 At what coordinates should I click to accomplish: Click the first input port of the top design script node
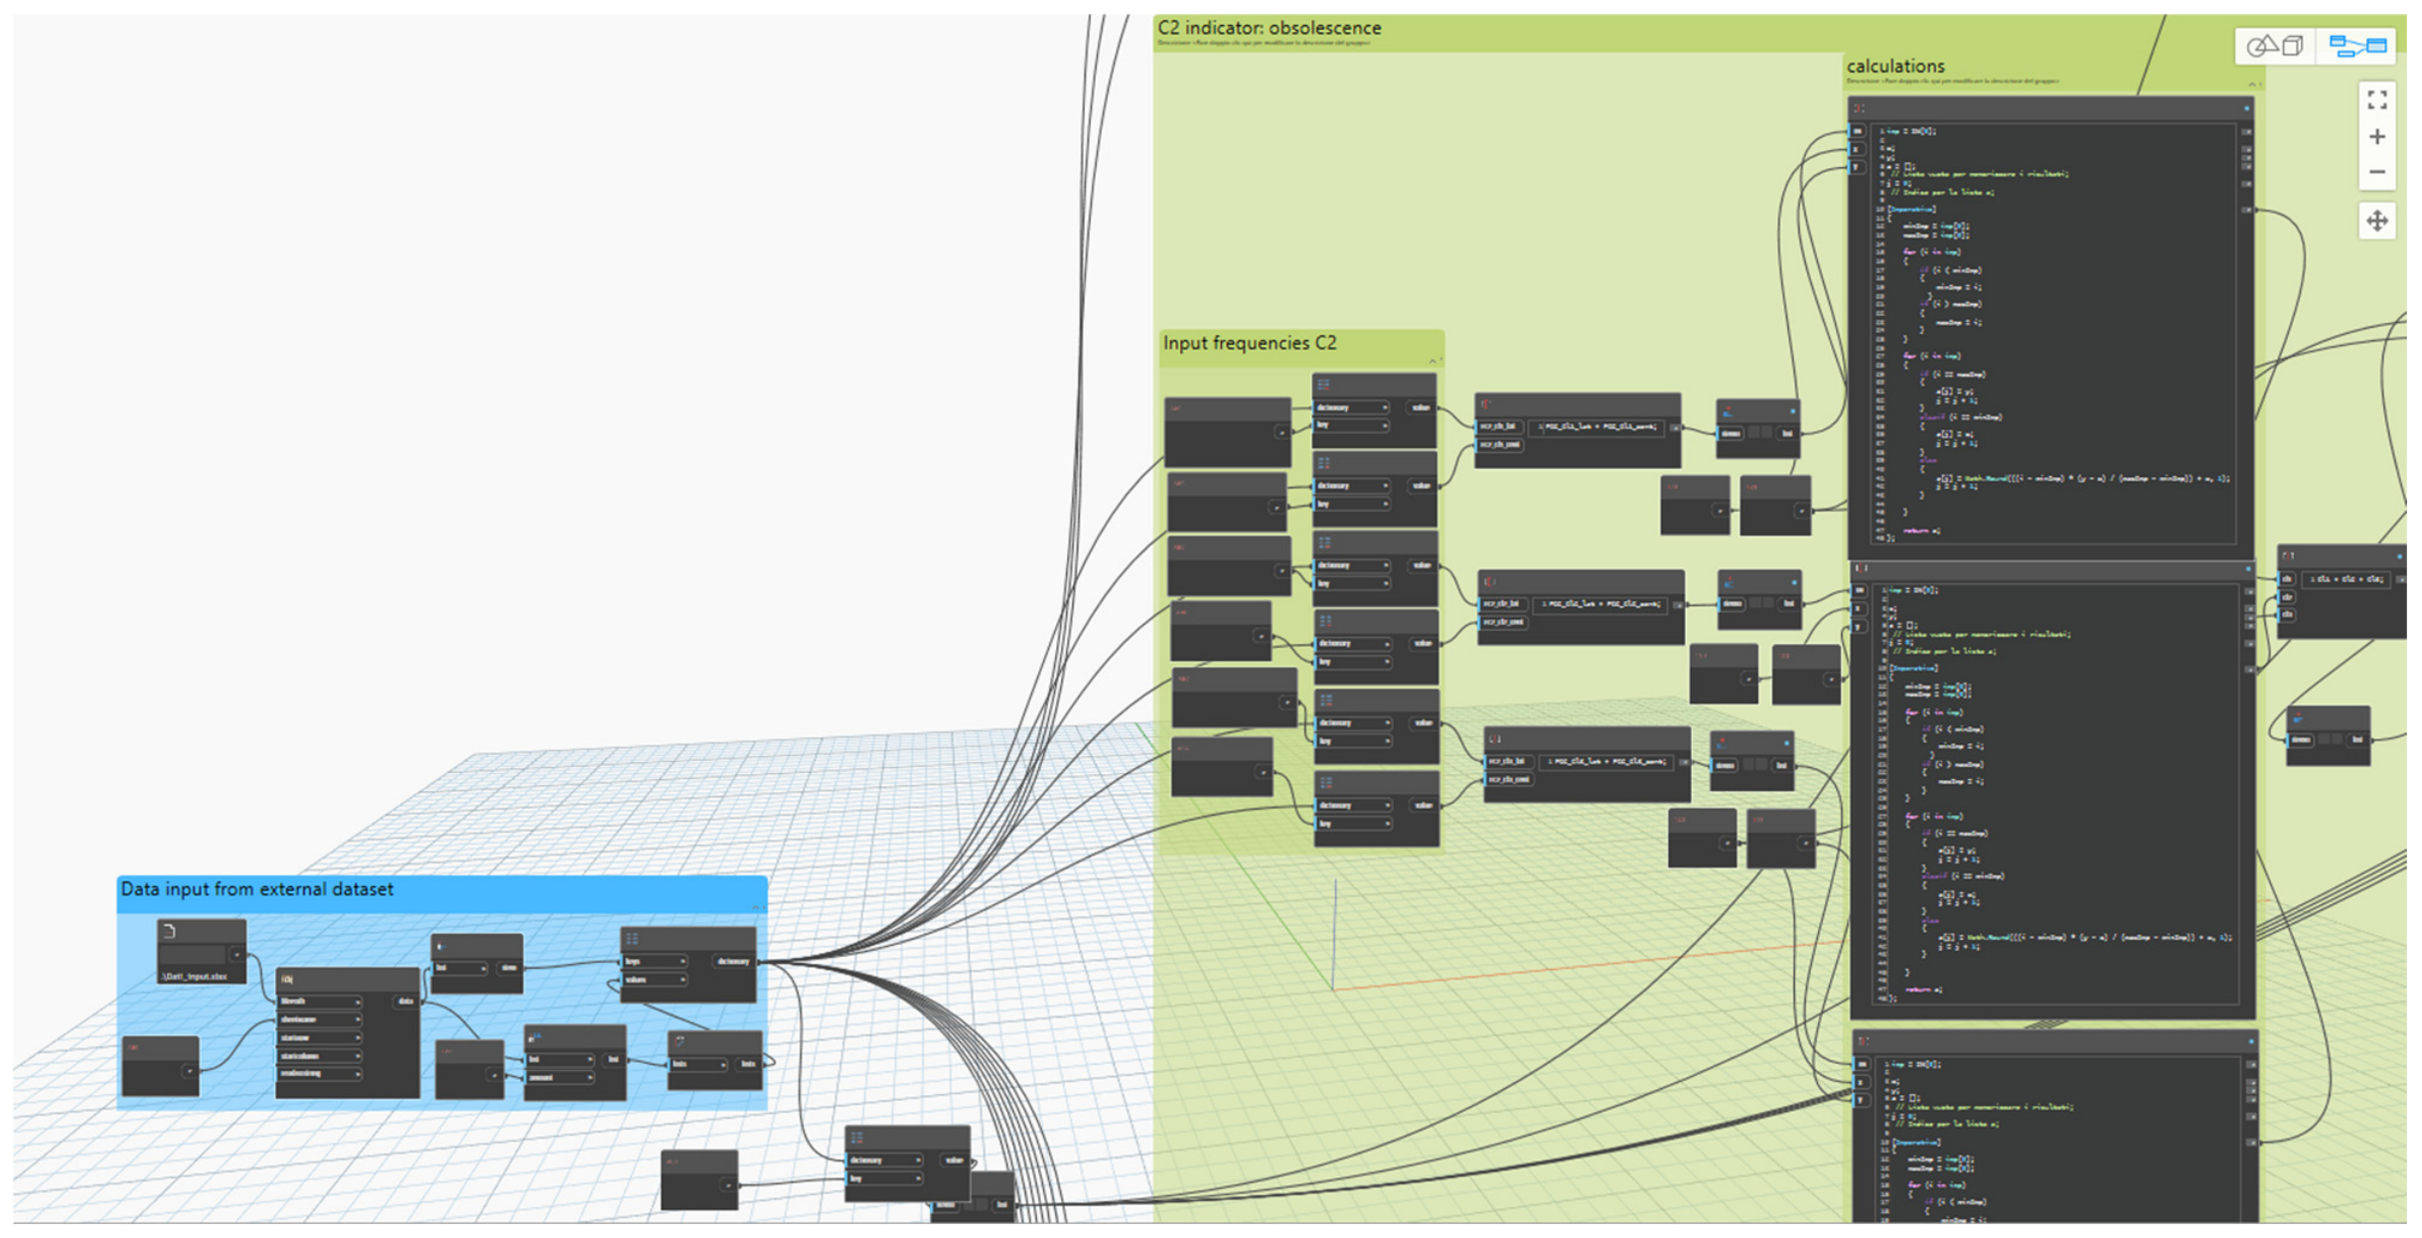[x=1858, y=131]
